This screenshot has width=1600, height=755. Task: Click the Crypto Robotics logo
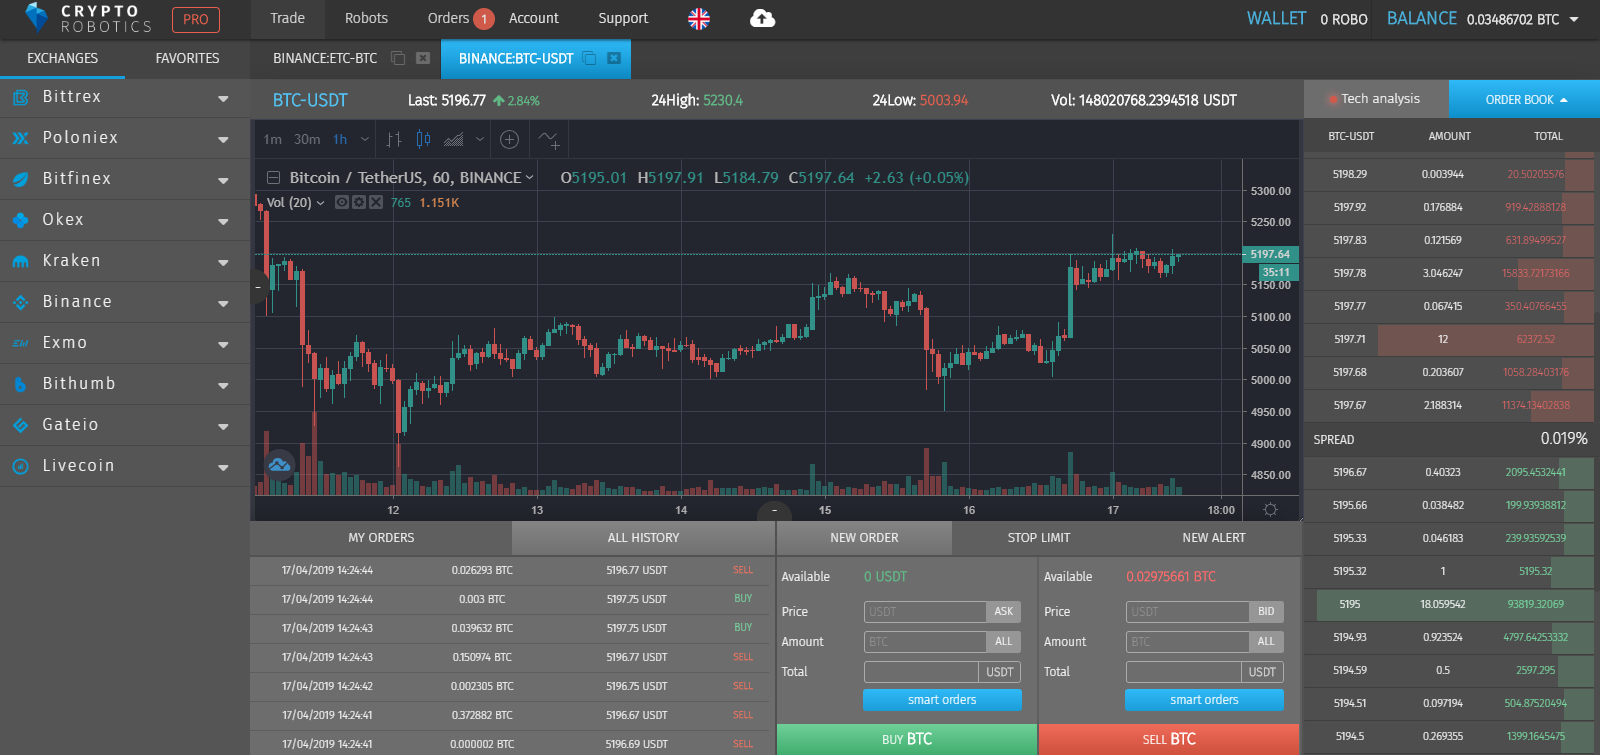(x=88, y=18)
